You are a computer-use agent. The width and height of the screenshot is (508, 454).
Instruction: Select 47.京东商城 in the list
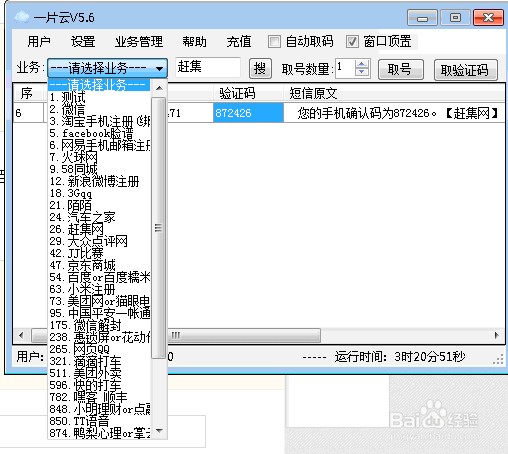(x=99, y=265)
